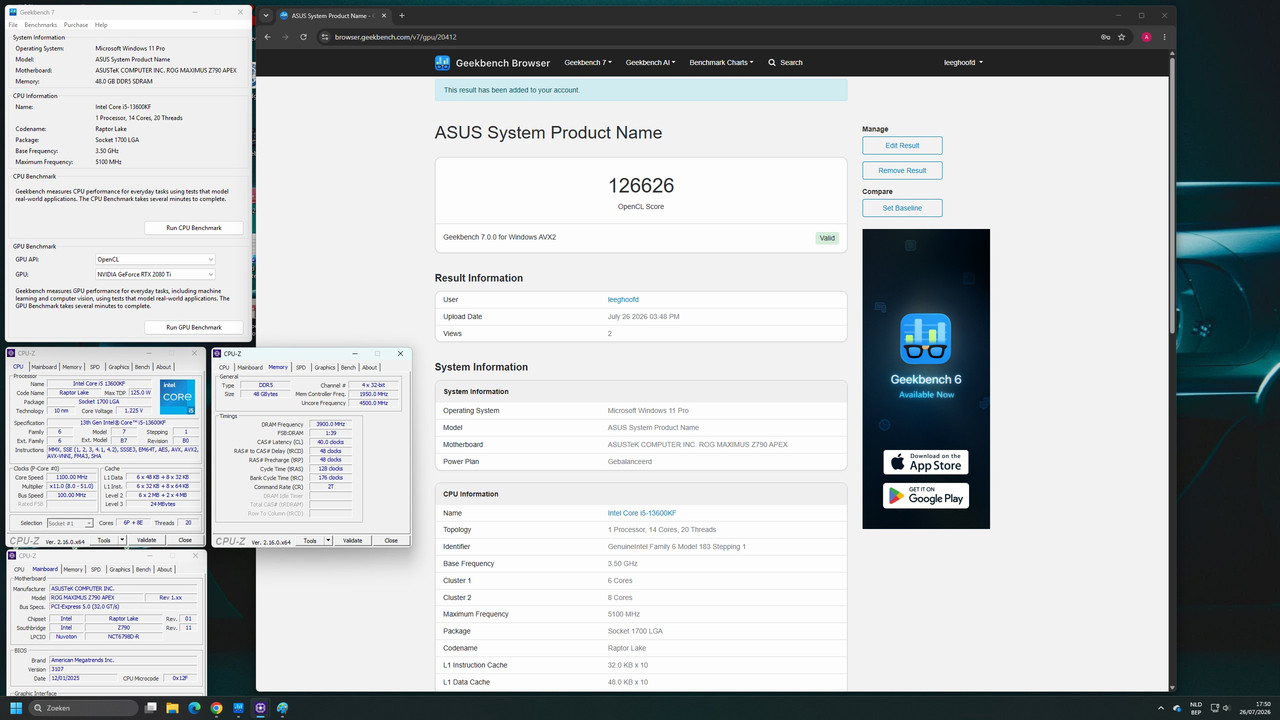Open Chrome's three-dot menu
This screenshot has width=1280, height=720.
[x=1164, y=37]
